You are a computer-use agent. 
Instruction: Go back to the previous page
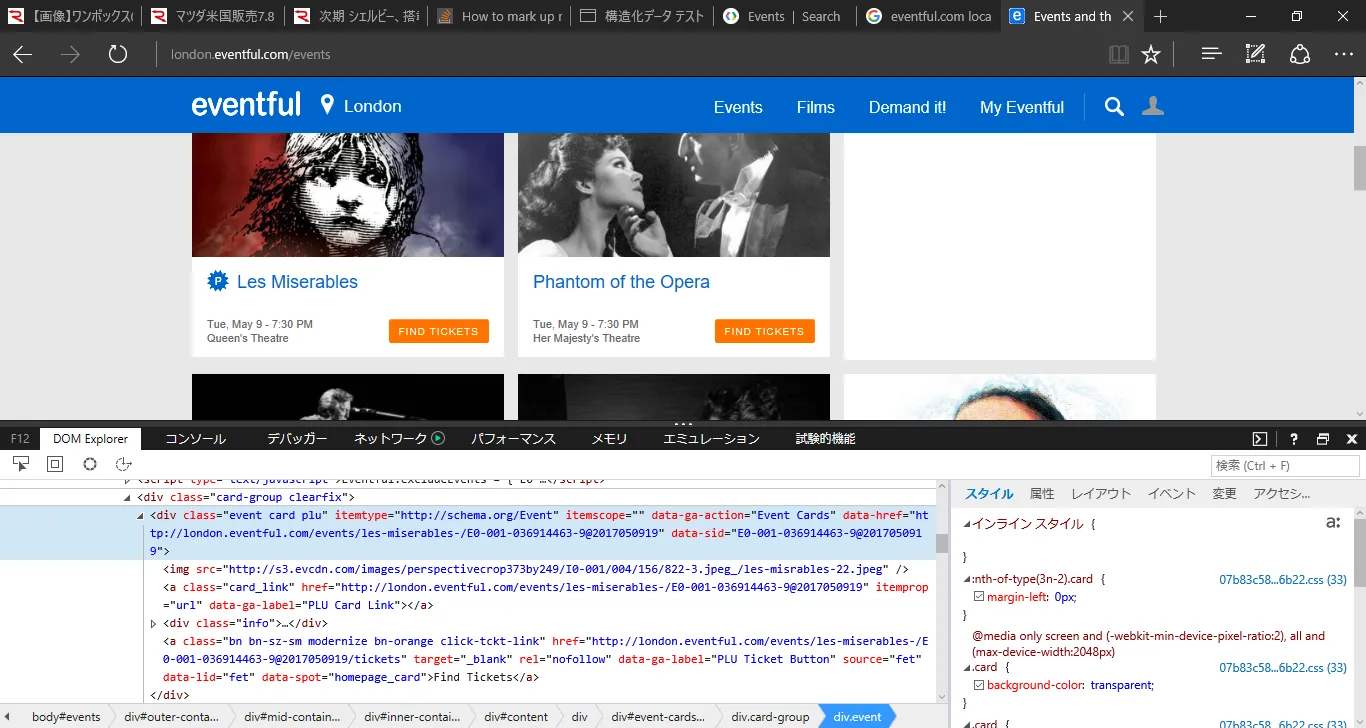point(22,55)
